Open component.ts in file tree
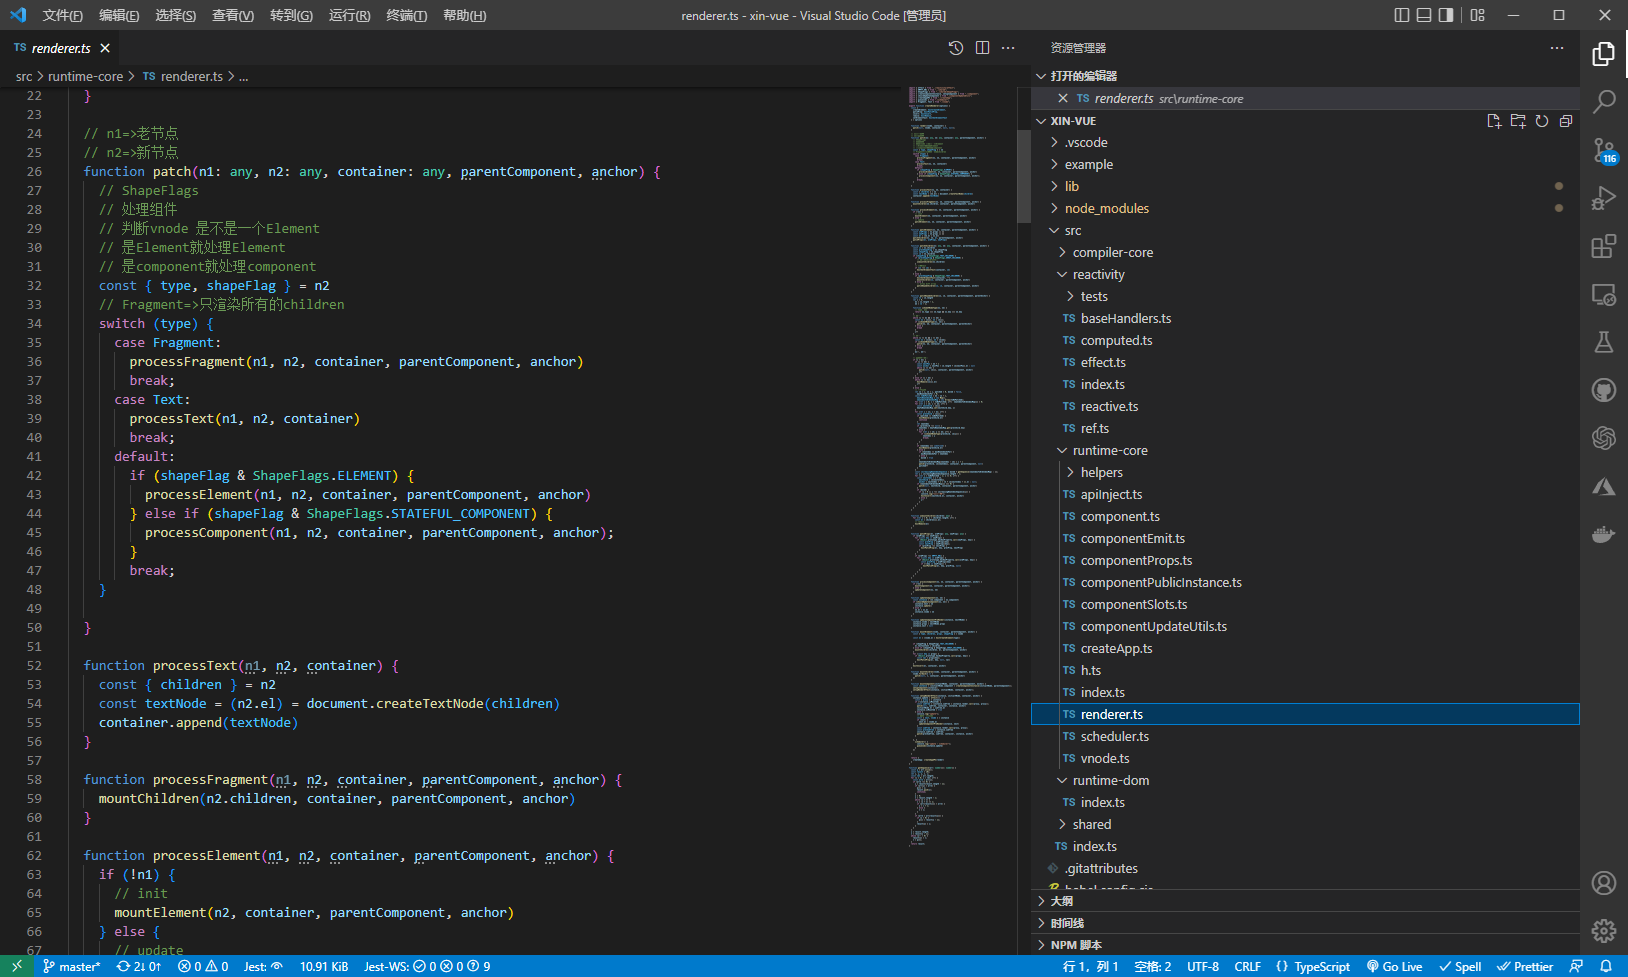Screen dimensions: 1628x977 [x=1305, y=517]
